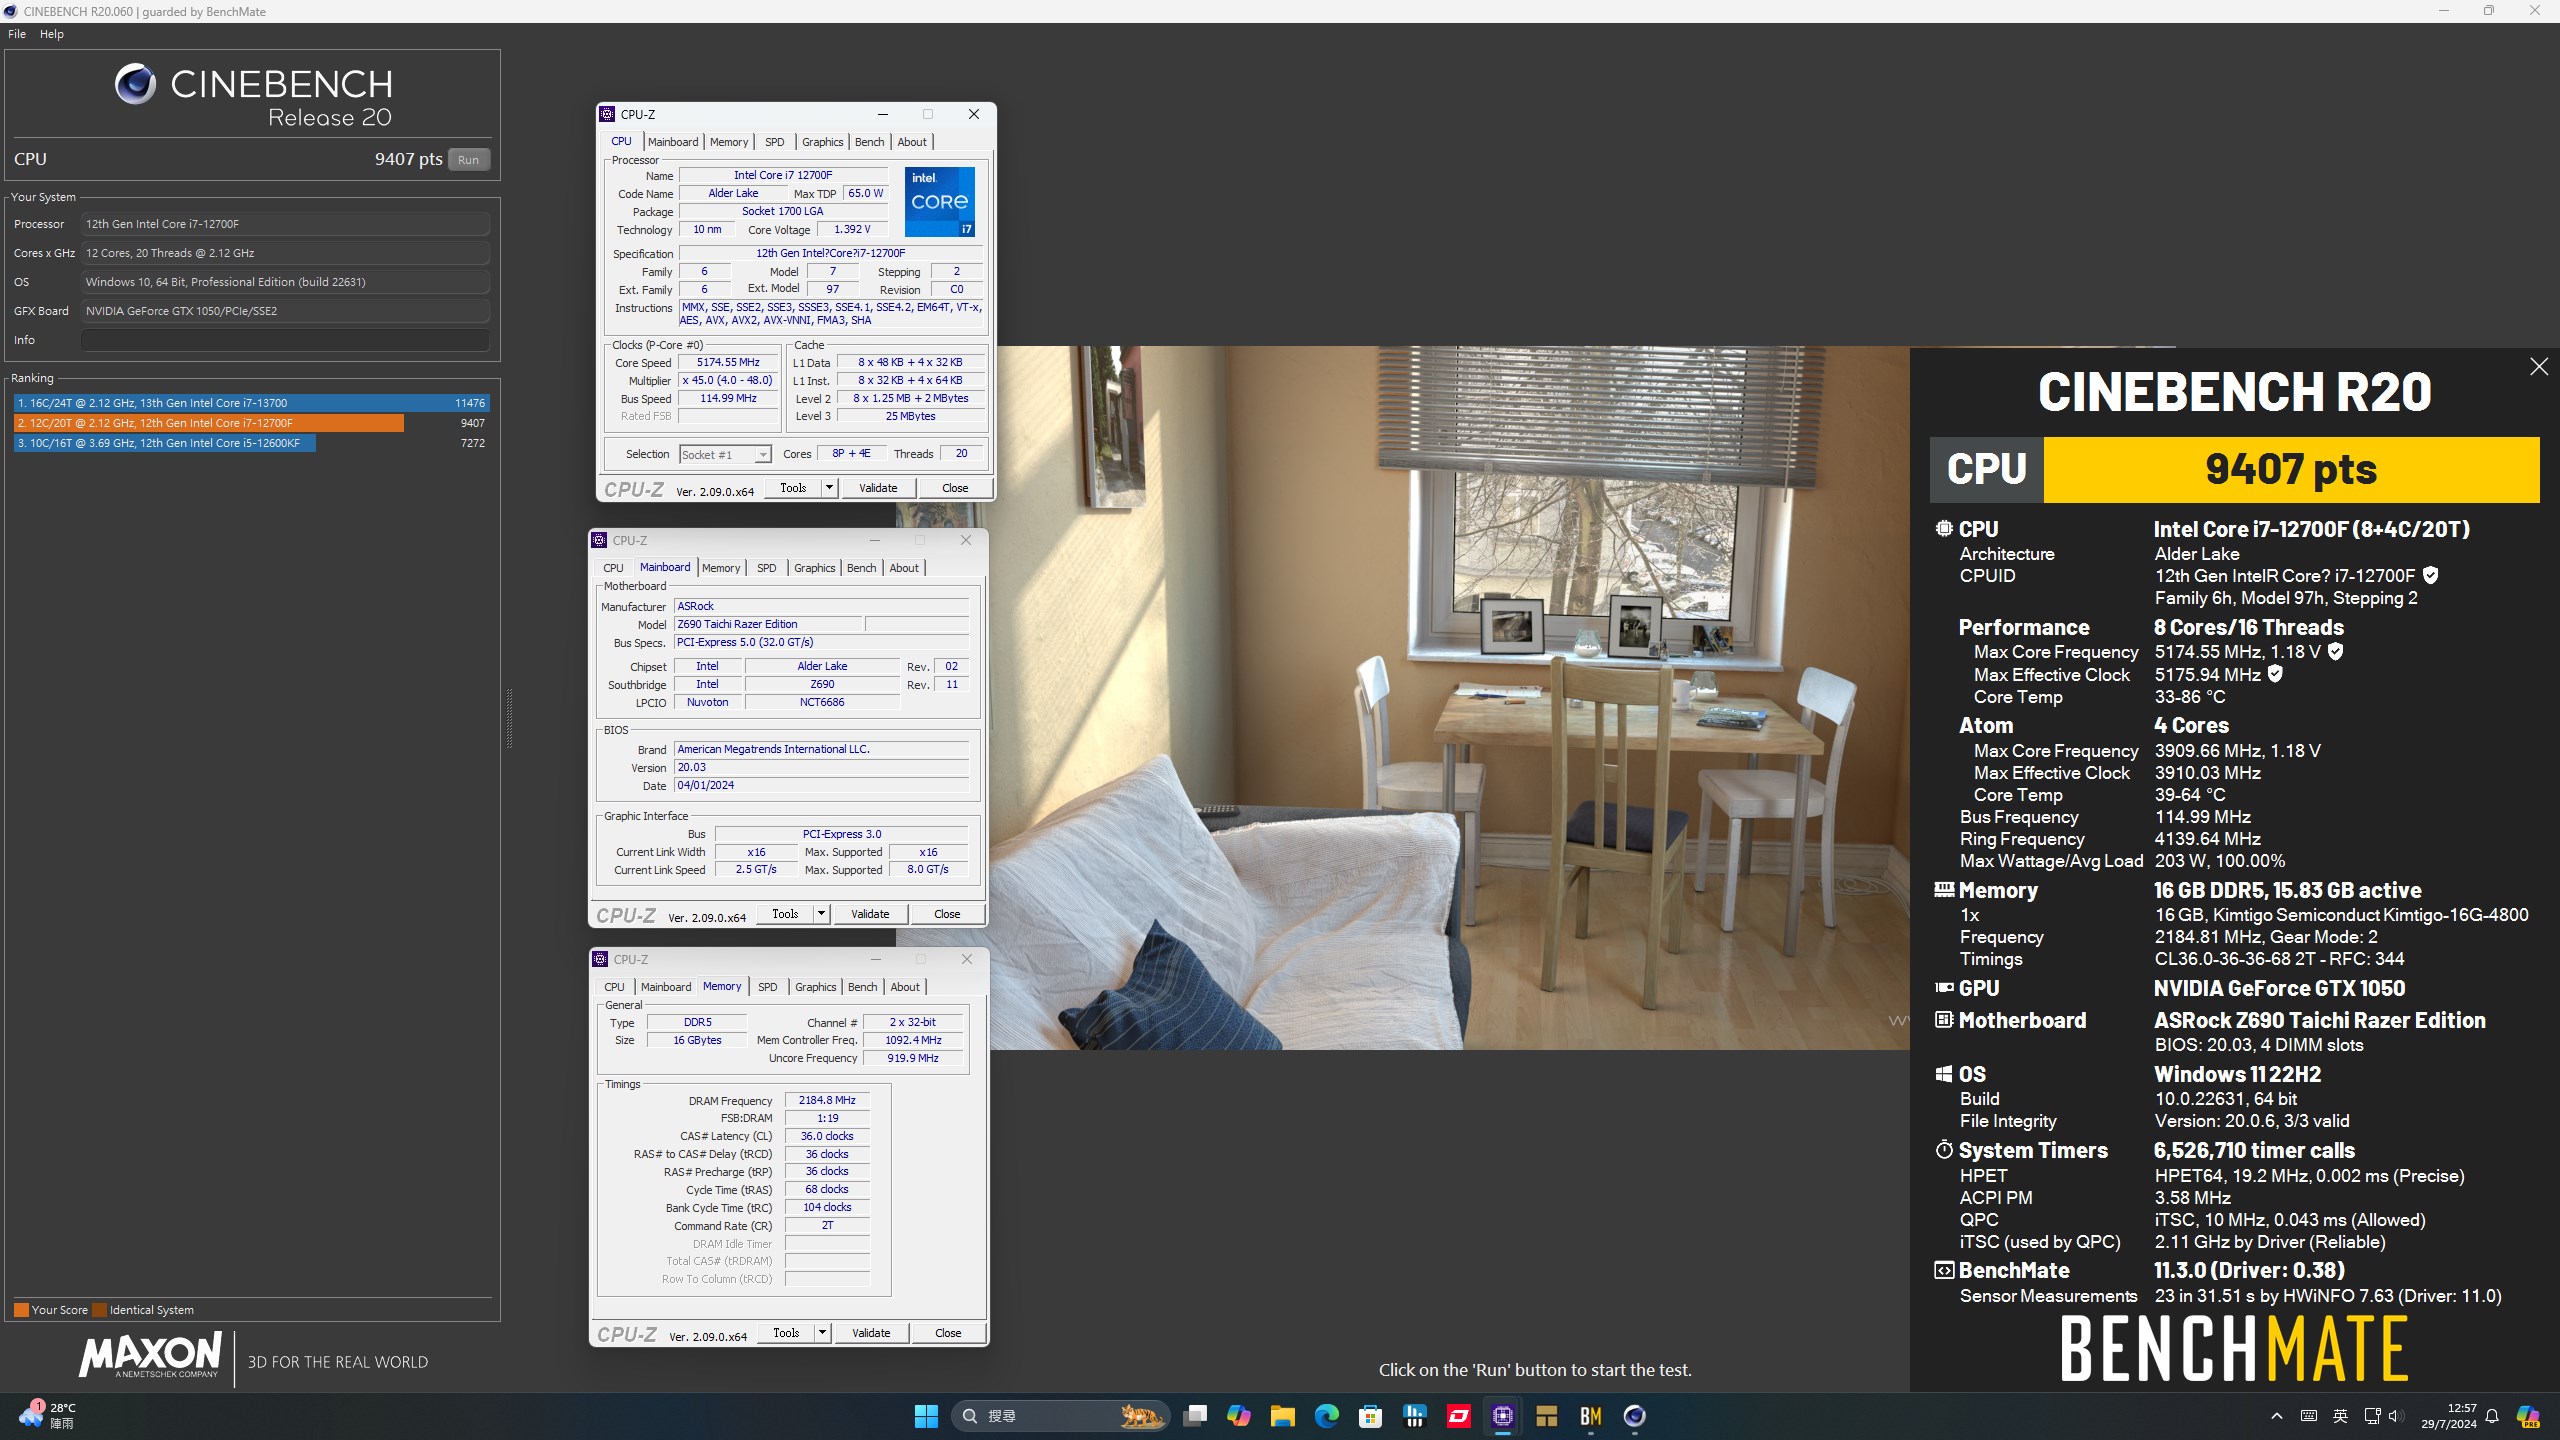Click Tools button in top CPU-Z window
The height and width of the screenshot is (1440, 2560).
(793, 488)
